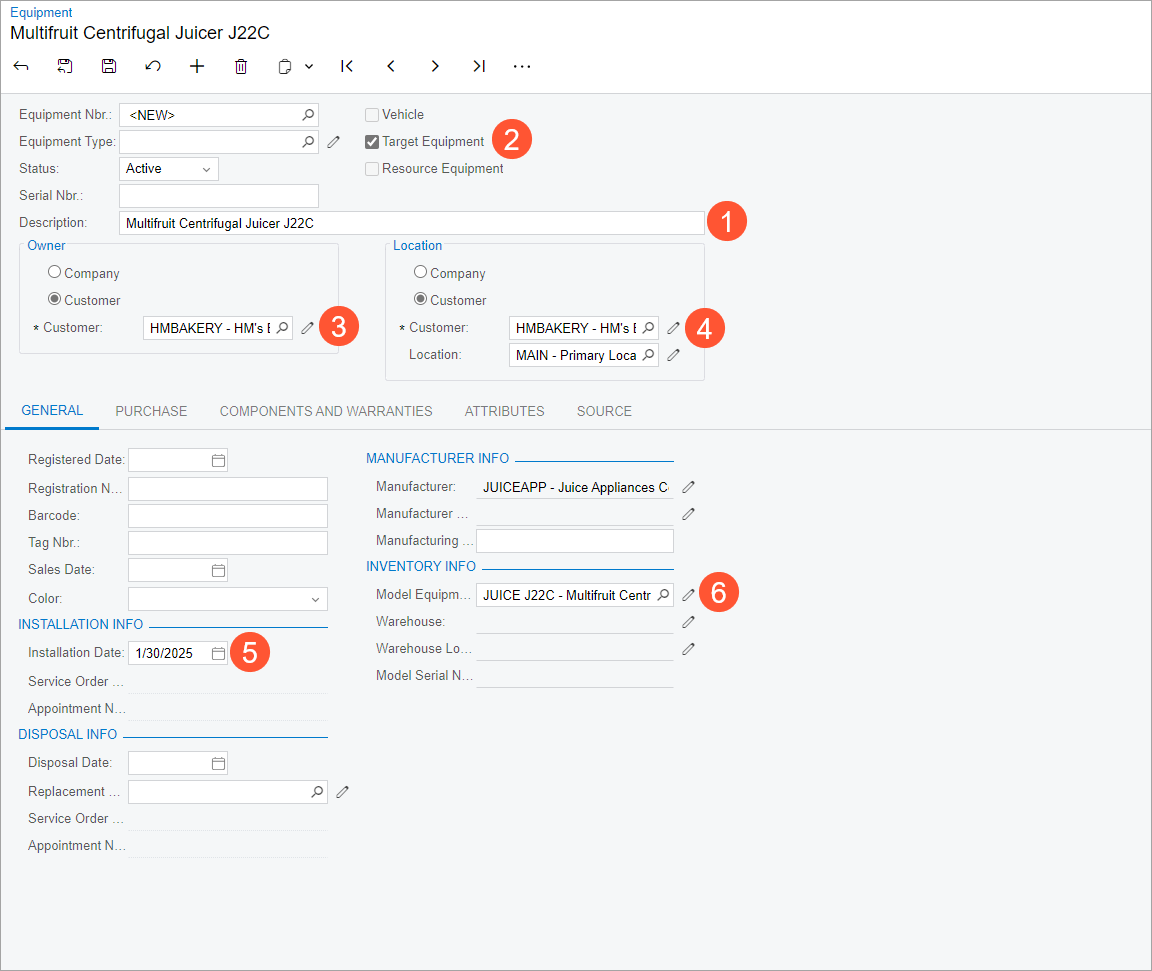This screenshot has height=971, width=1152.
Task: Click the back arrow toolbar icon
Action: coord(21,66)
